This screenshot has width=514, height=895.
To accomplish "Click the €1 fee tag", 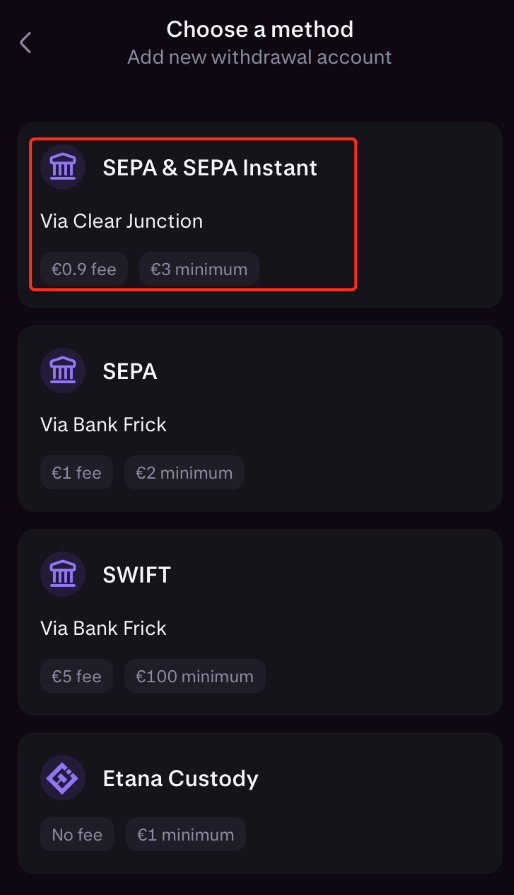I will coord(76,473).
